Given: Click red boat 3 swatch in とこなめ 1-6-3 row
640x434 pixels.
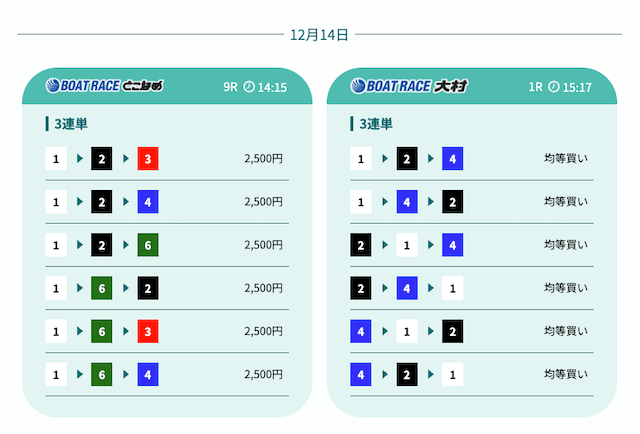Looking at the screenshot, I should click(x=148, y=331).
